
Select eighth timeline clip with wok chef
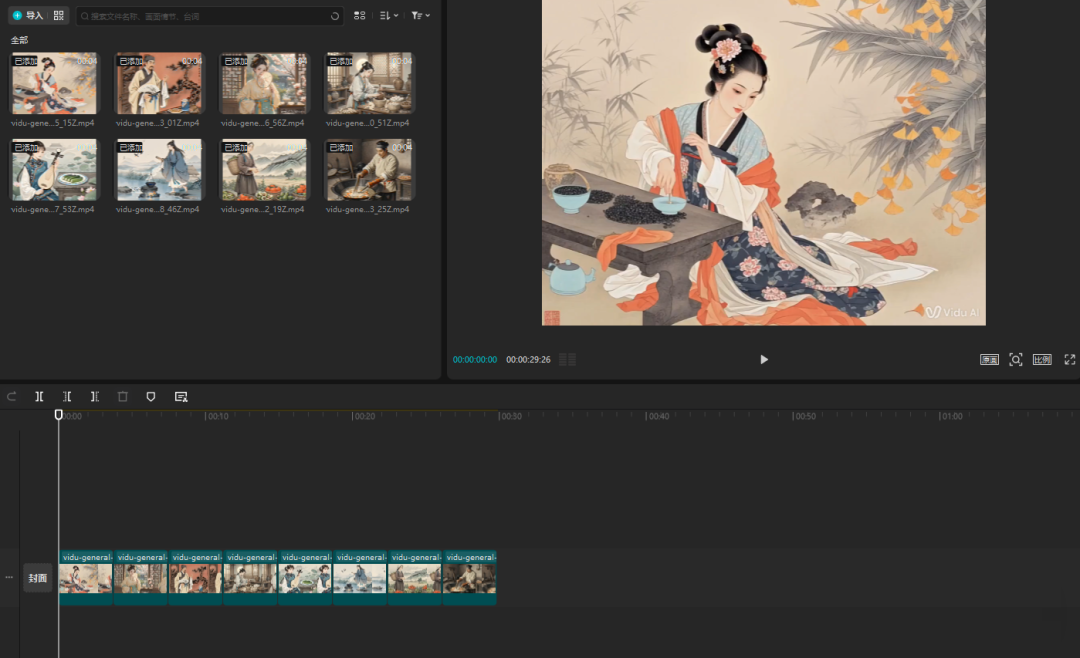[x=470, y=577]
